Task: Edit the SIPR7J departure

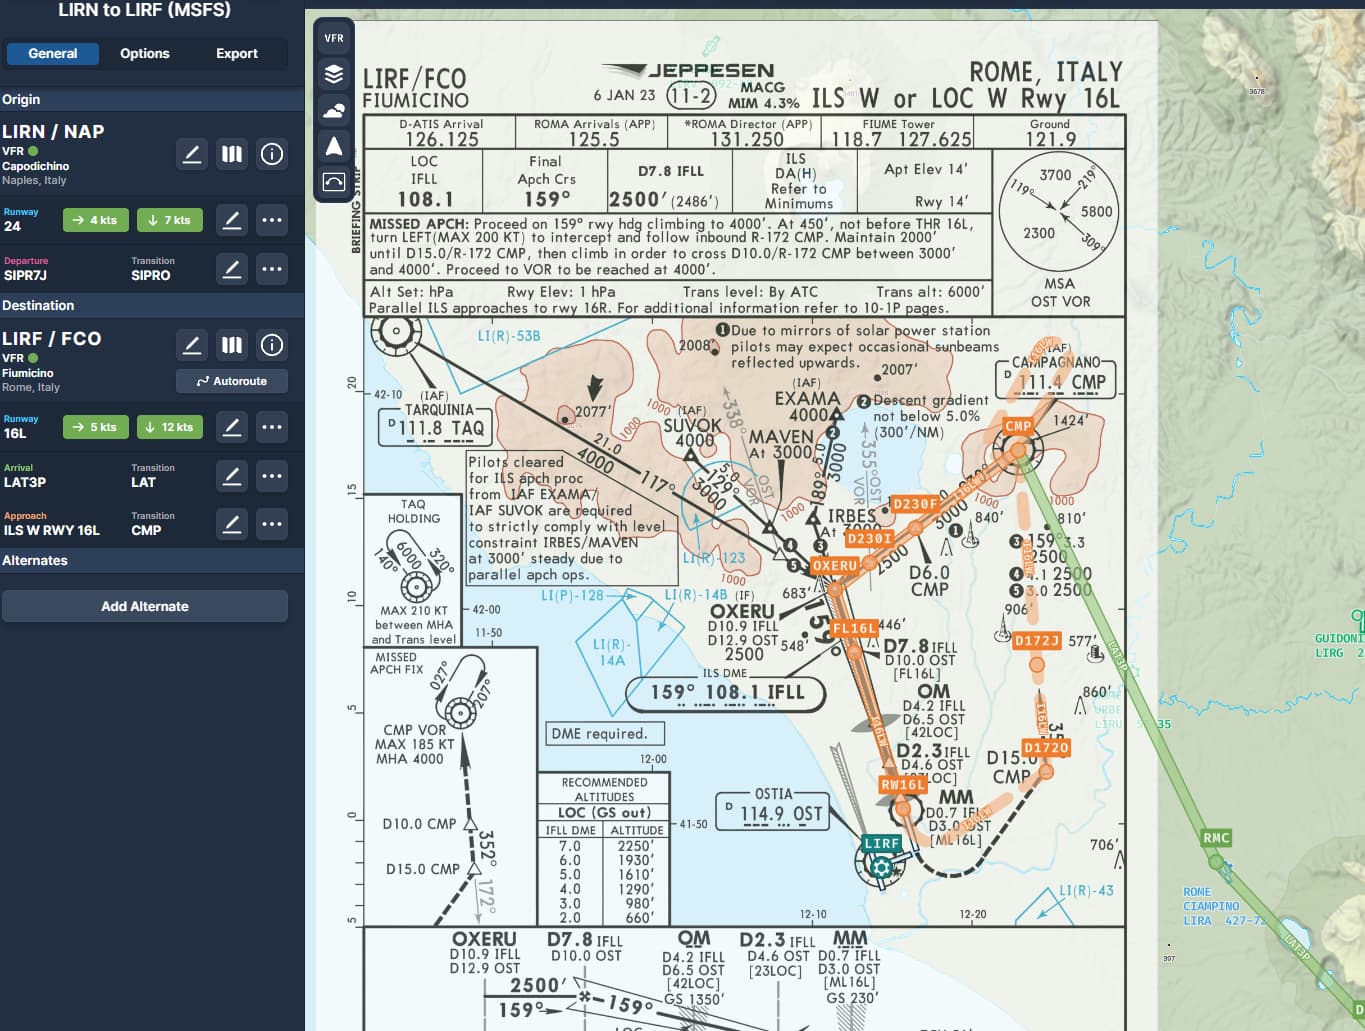Action: coord(232,269)
